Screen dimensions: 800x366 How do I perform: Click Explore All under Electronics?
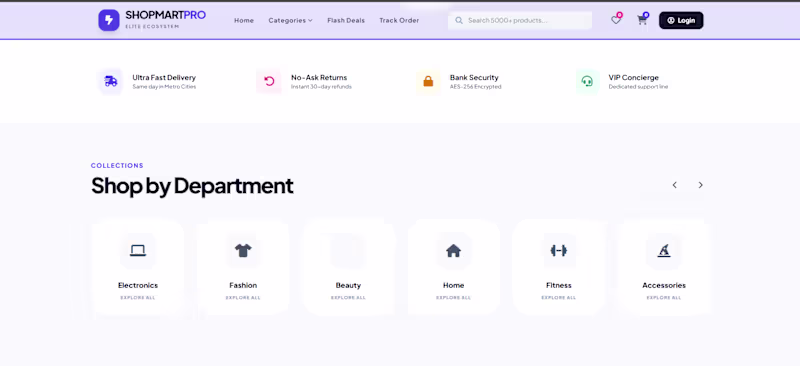pos(138,298)
